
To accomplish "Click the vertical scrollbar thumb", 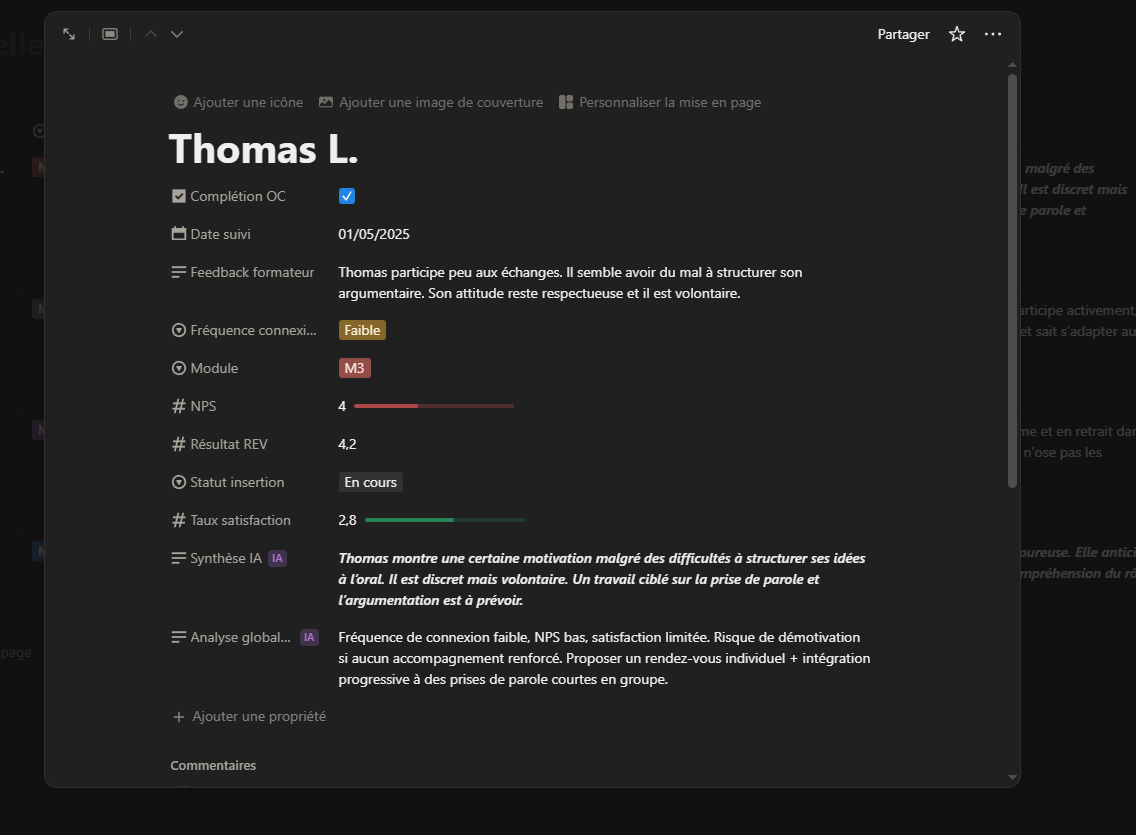I will point(1012,280).
